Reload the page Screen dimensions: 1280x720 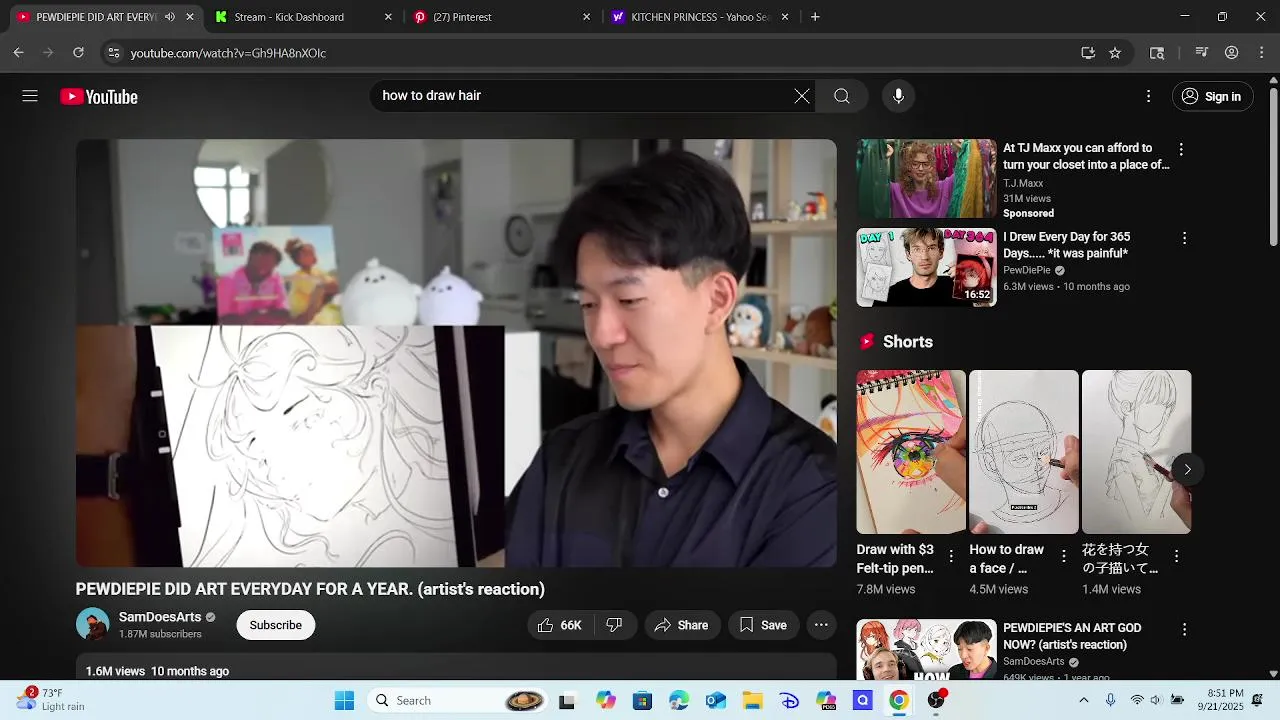(78, 53)
